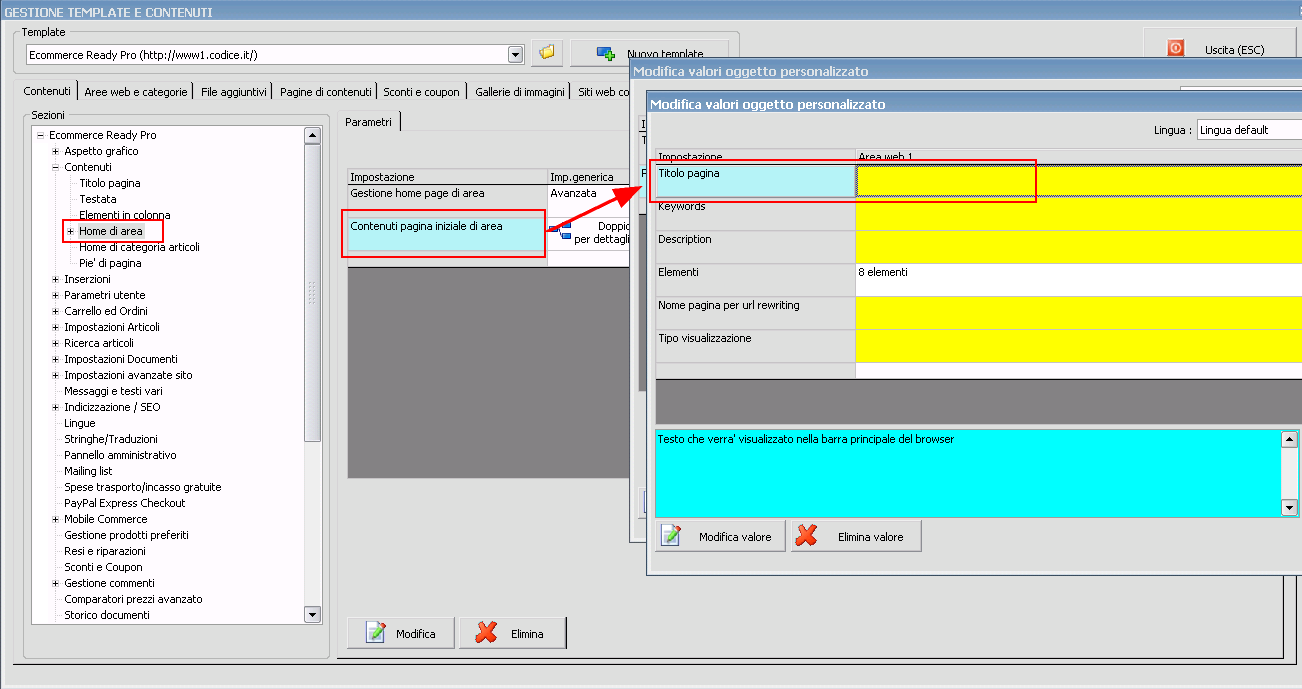Select Titolo pagina in the Sezioni tree

coord(110,183)
